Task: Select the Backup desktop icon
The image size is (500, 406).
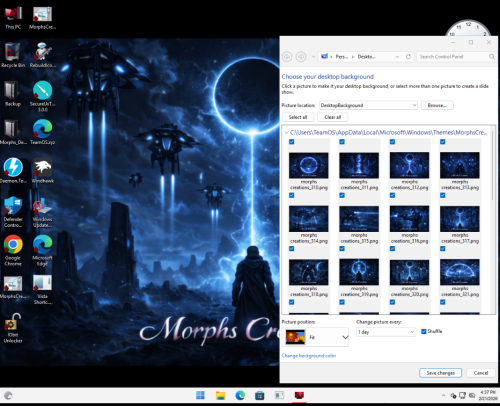Action: [13, 94]
